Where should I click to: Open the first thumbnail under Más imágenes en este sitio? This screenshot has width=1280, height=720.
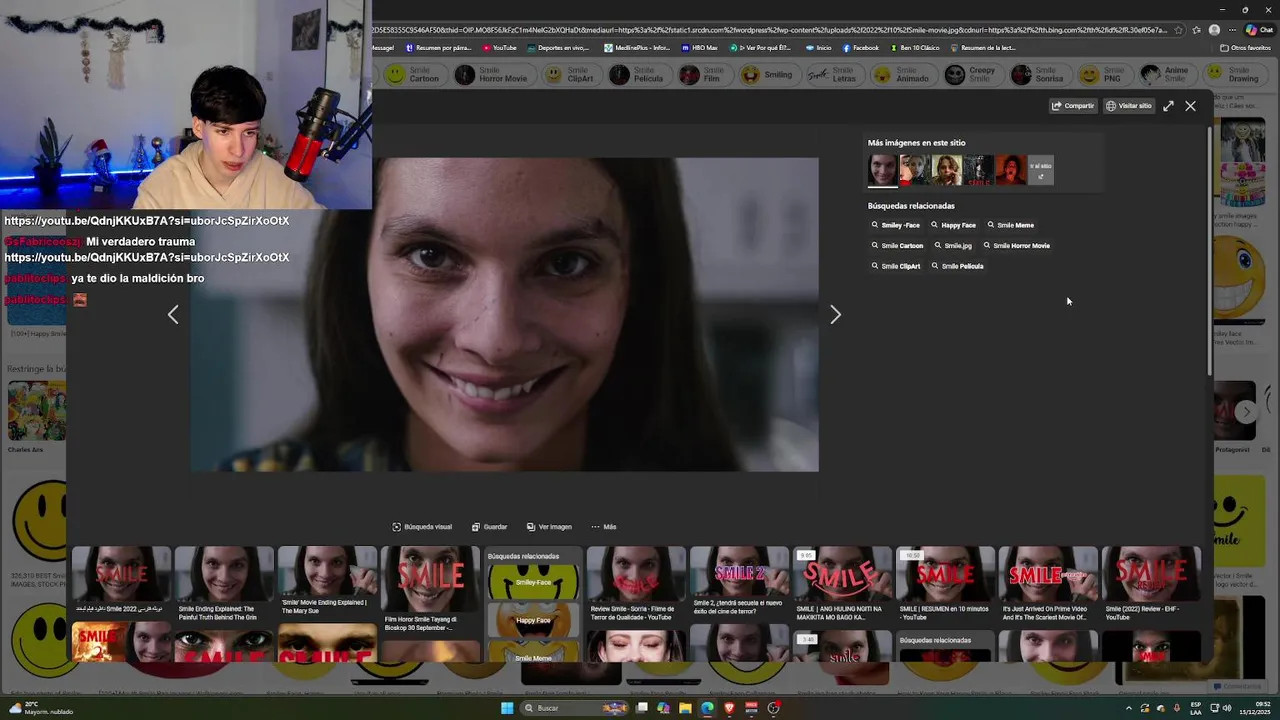tap(883, 170)
